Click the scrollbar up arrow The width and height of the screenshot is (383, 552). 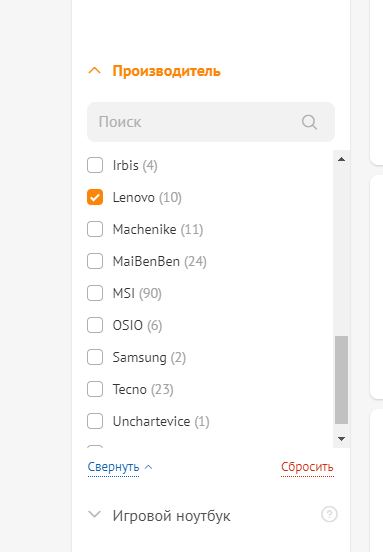341,159
